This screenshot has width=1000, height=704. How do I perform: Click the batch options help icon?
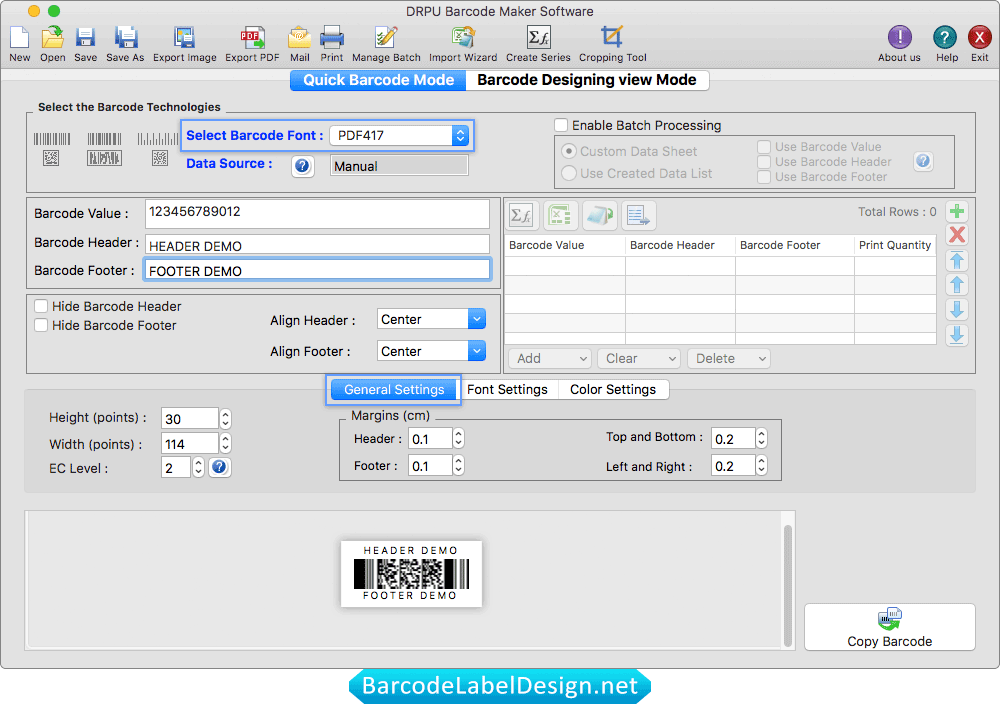(923, 161)
